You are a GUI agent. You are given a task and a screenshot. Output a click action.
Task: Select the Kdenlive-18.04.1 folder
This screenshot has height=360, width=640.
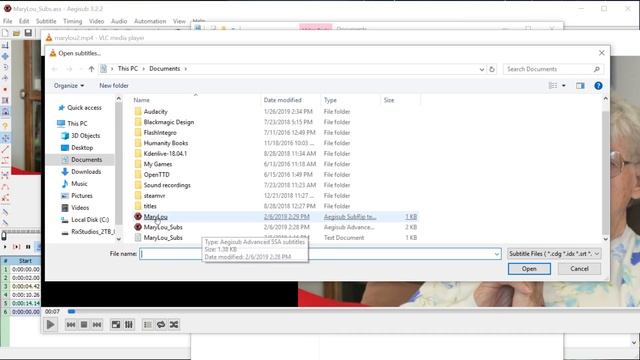[165, 153]
